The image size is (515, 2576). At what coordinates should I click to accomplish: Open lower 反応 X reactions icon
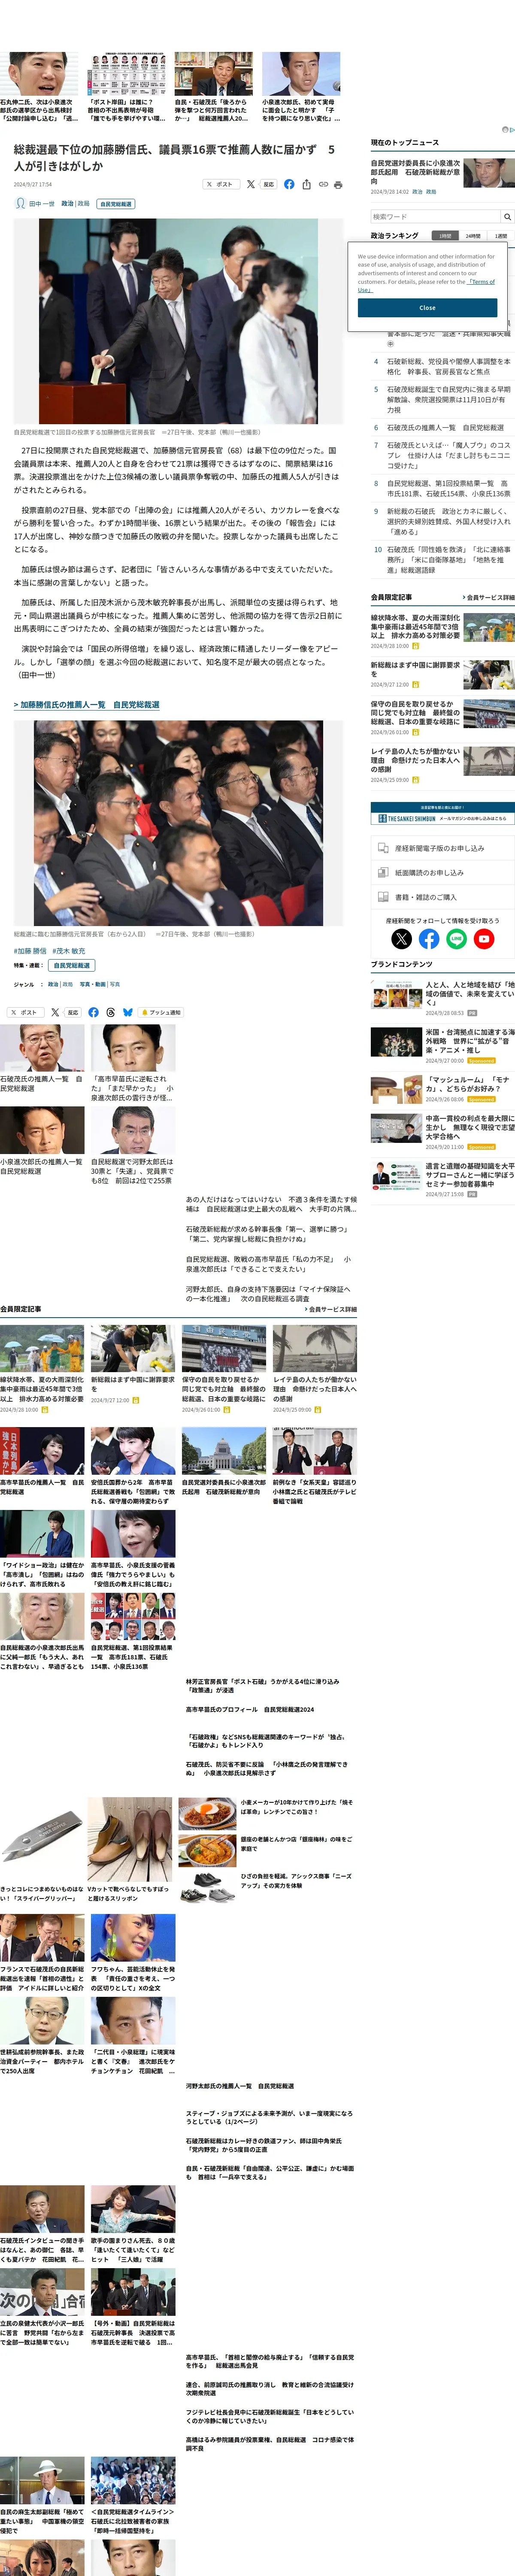click(66, 1012)
